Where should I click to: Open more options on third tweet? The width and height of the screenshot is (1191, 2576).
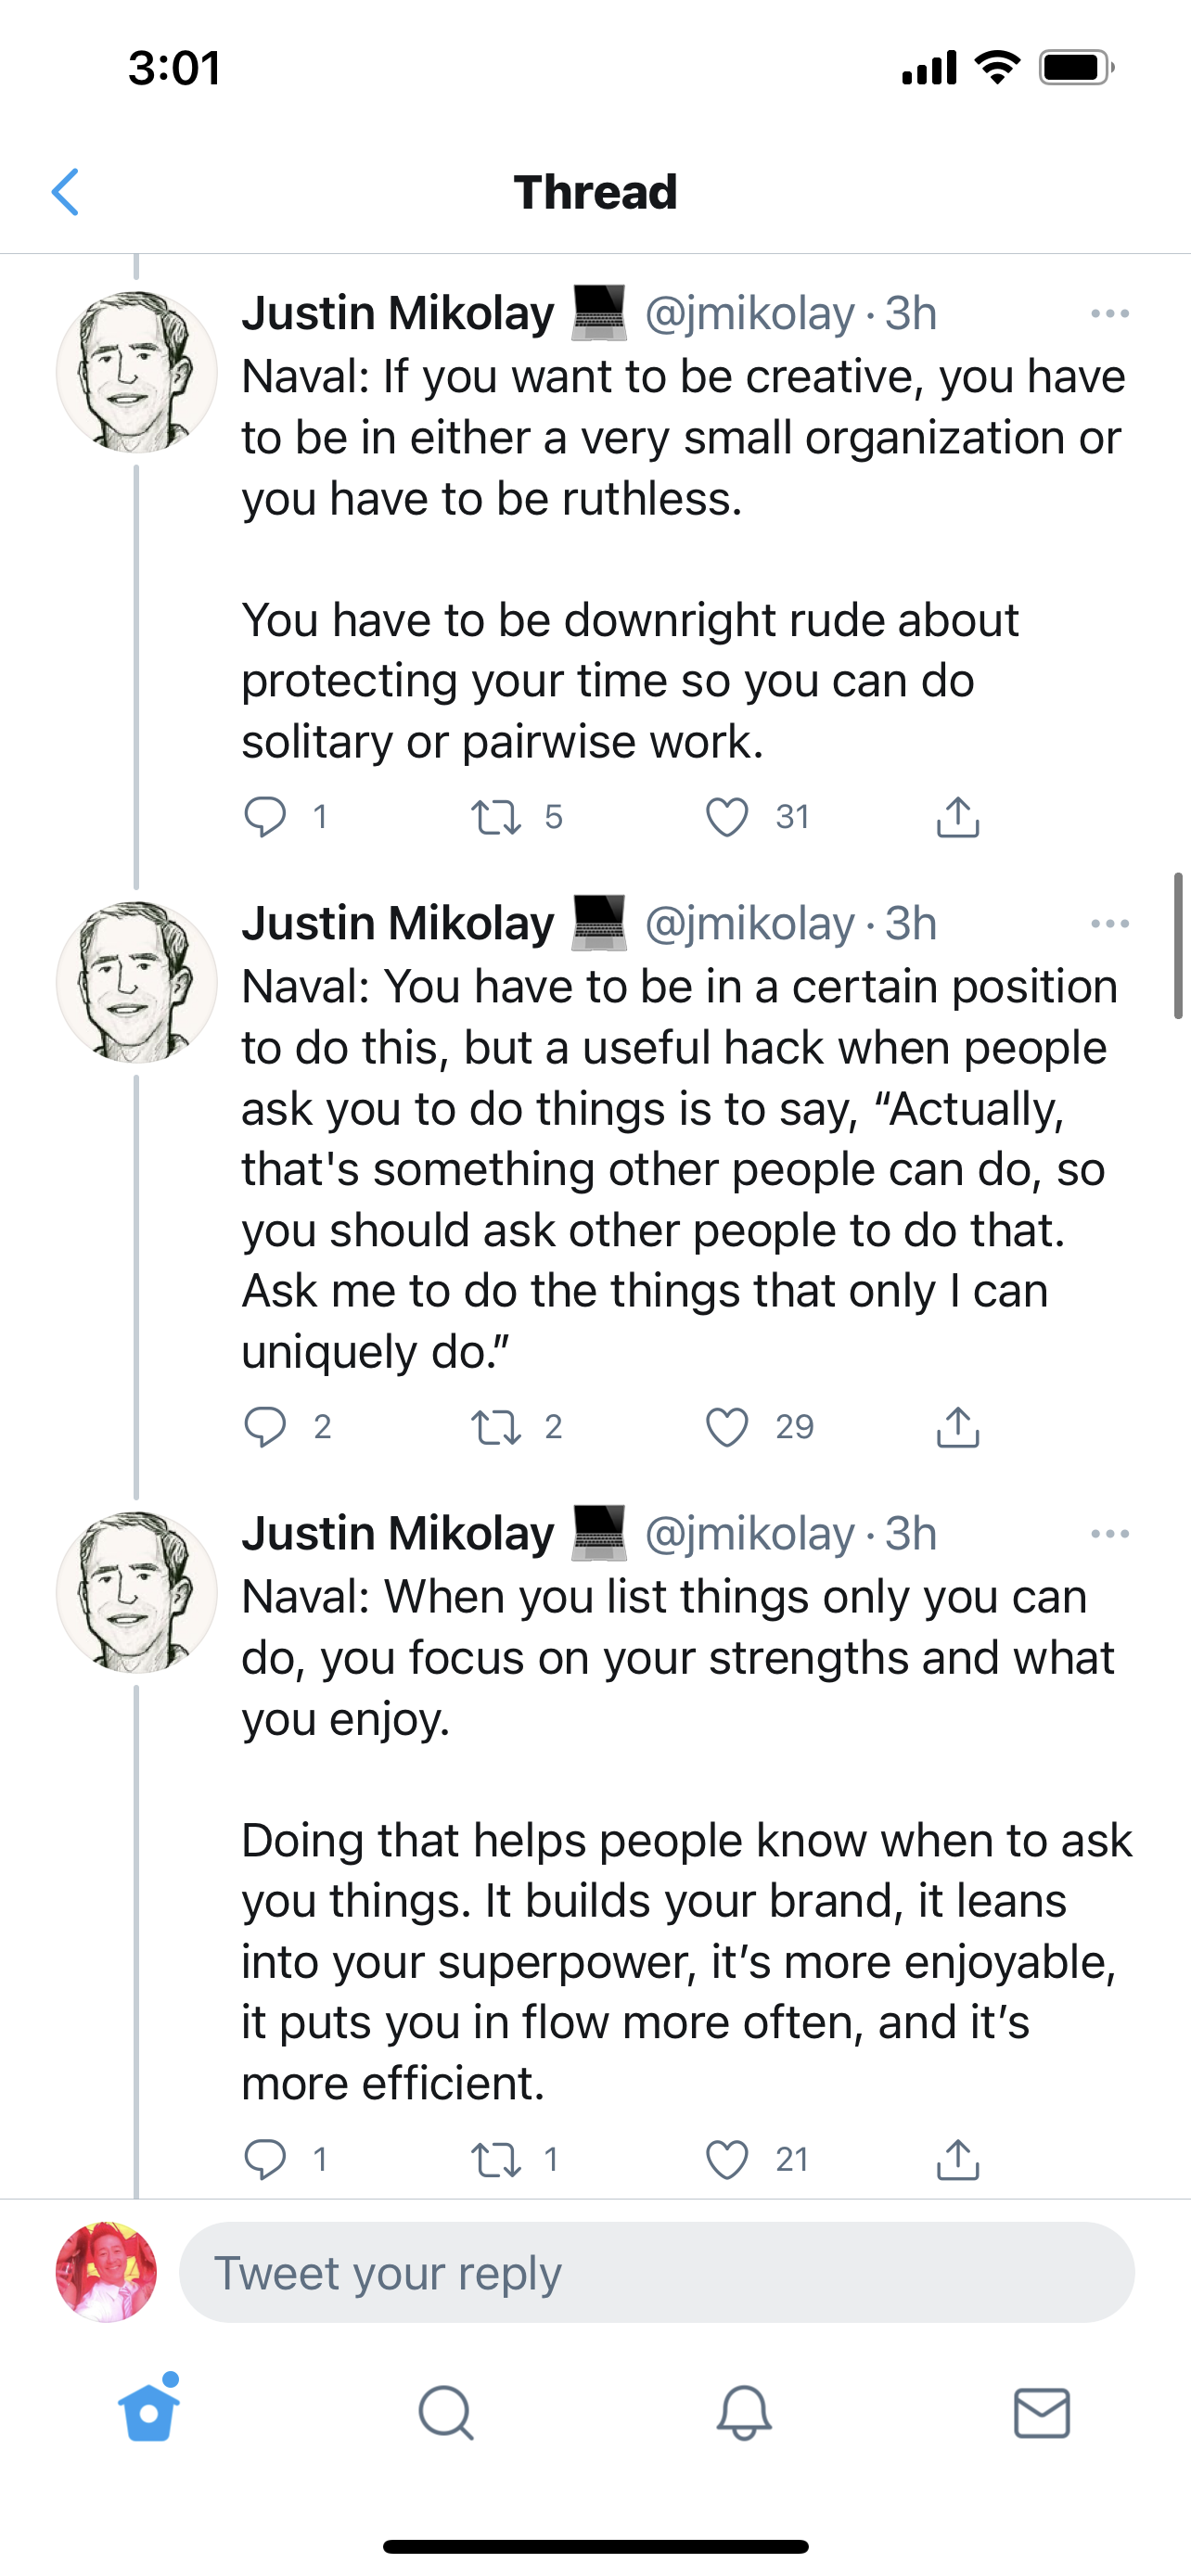[1110, 1533]
